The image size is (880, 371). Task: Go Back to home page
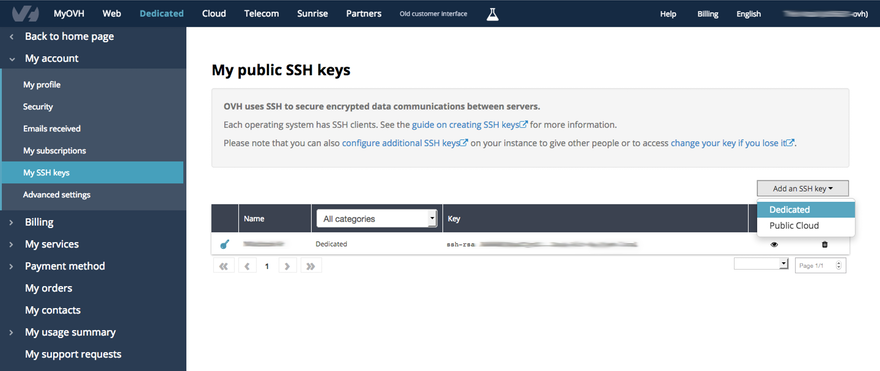pyautogui.click(x=69, y=36)
